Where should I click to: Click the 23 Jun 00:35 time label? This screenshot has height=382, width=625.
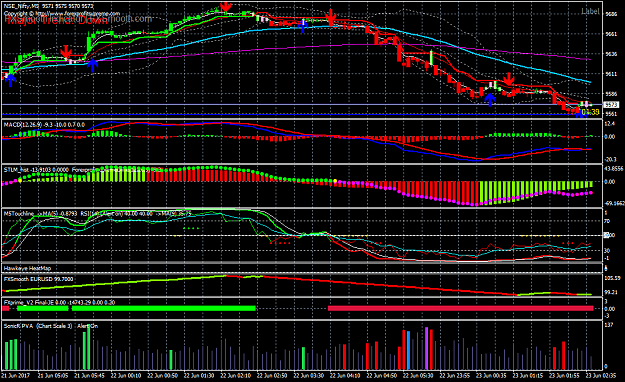tap(491, 376)
